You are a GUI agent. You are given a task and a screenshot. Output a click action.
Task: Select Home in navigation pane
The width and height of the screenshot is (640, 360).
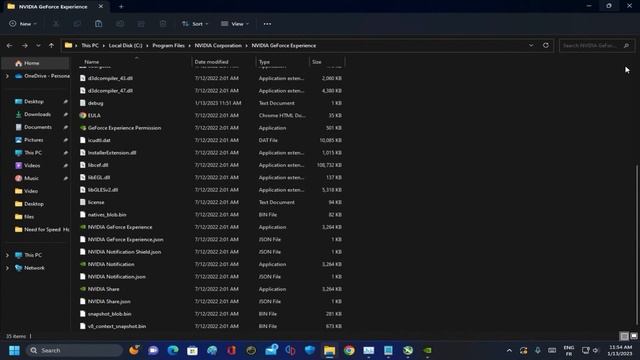point(35,63)
